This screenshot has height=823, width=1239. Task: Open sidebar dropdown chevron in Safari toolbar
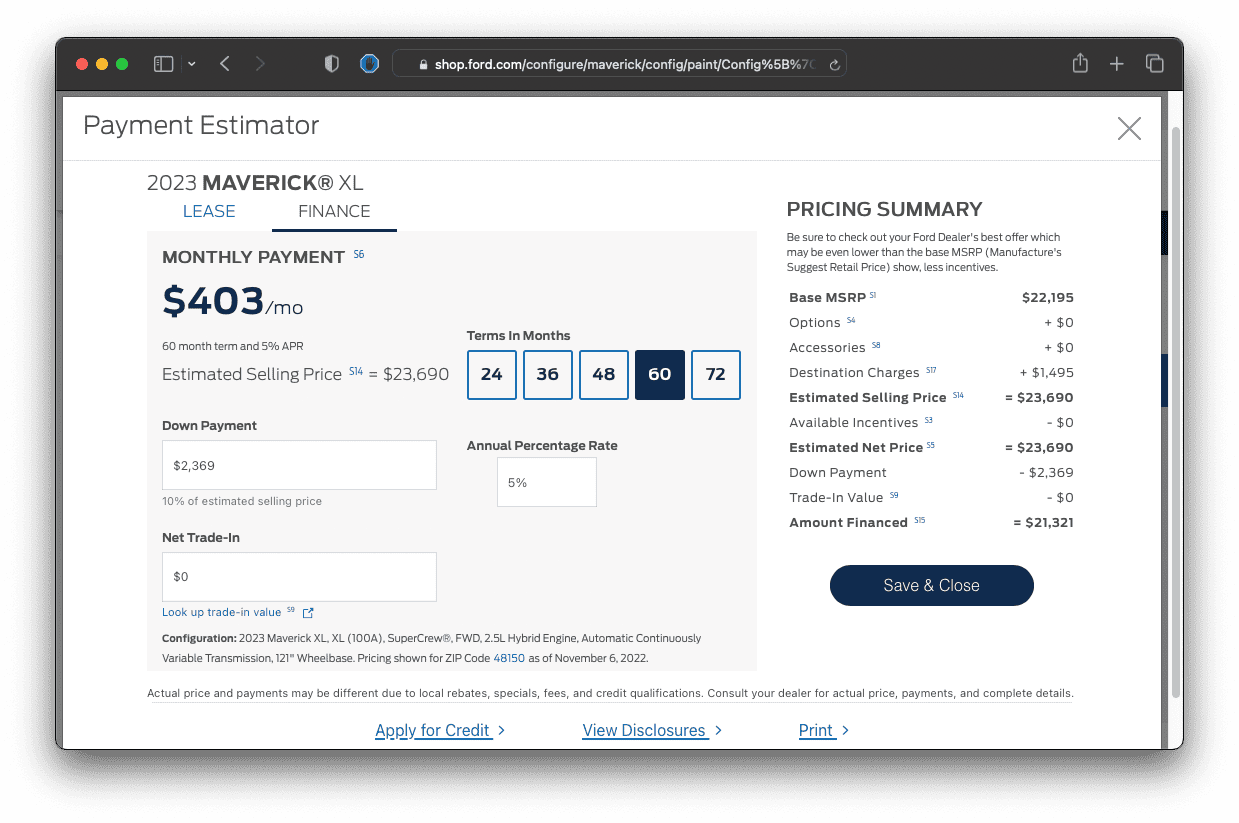pos(192,64)
